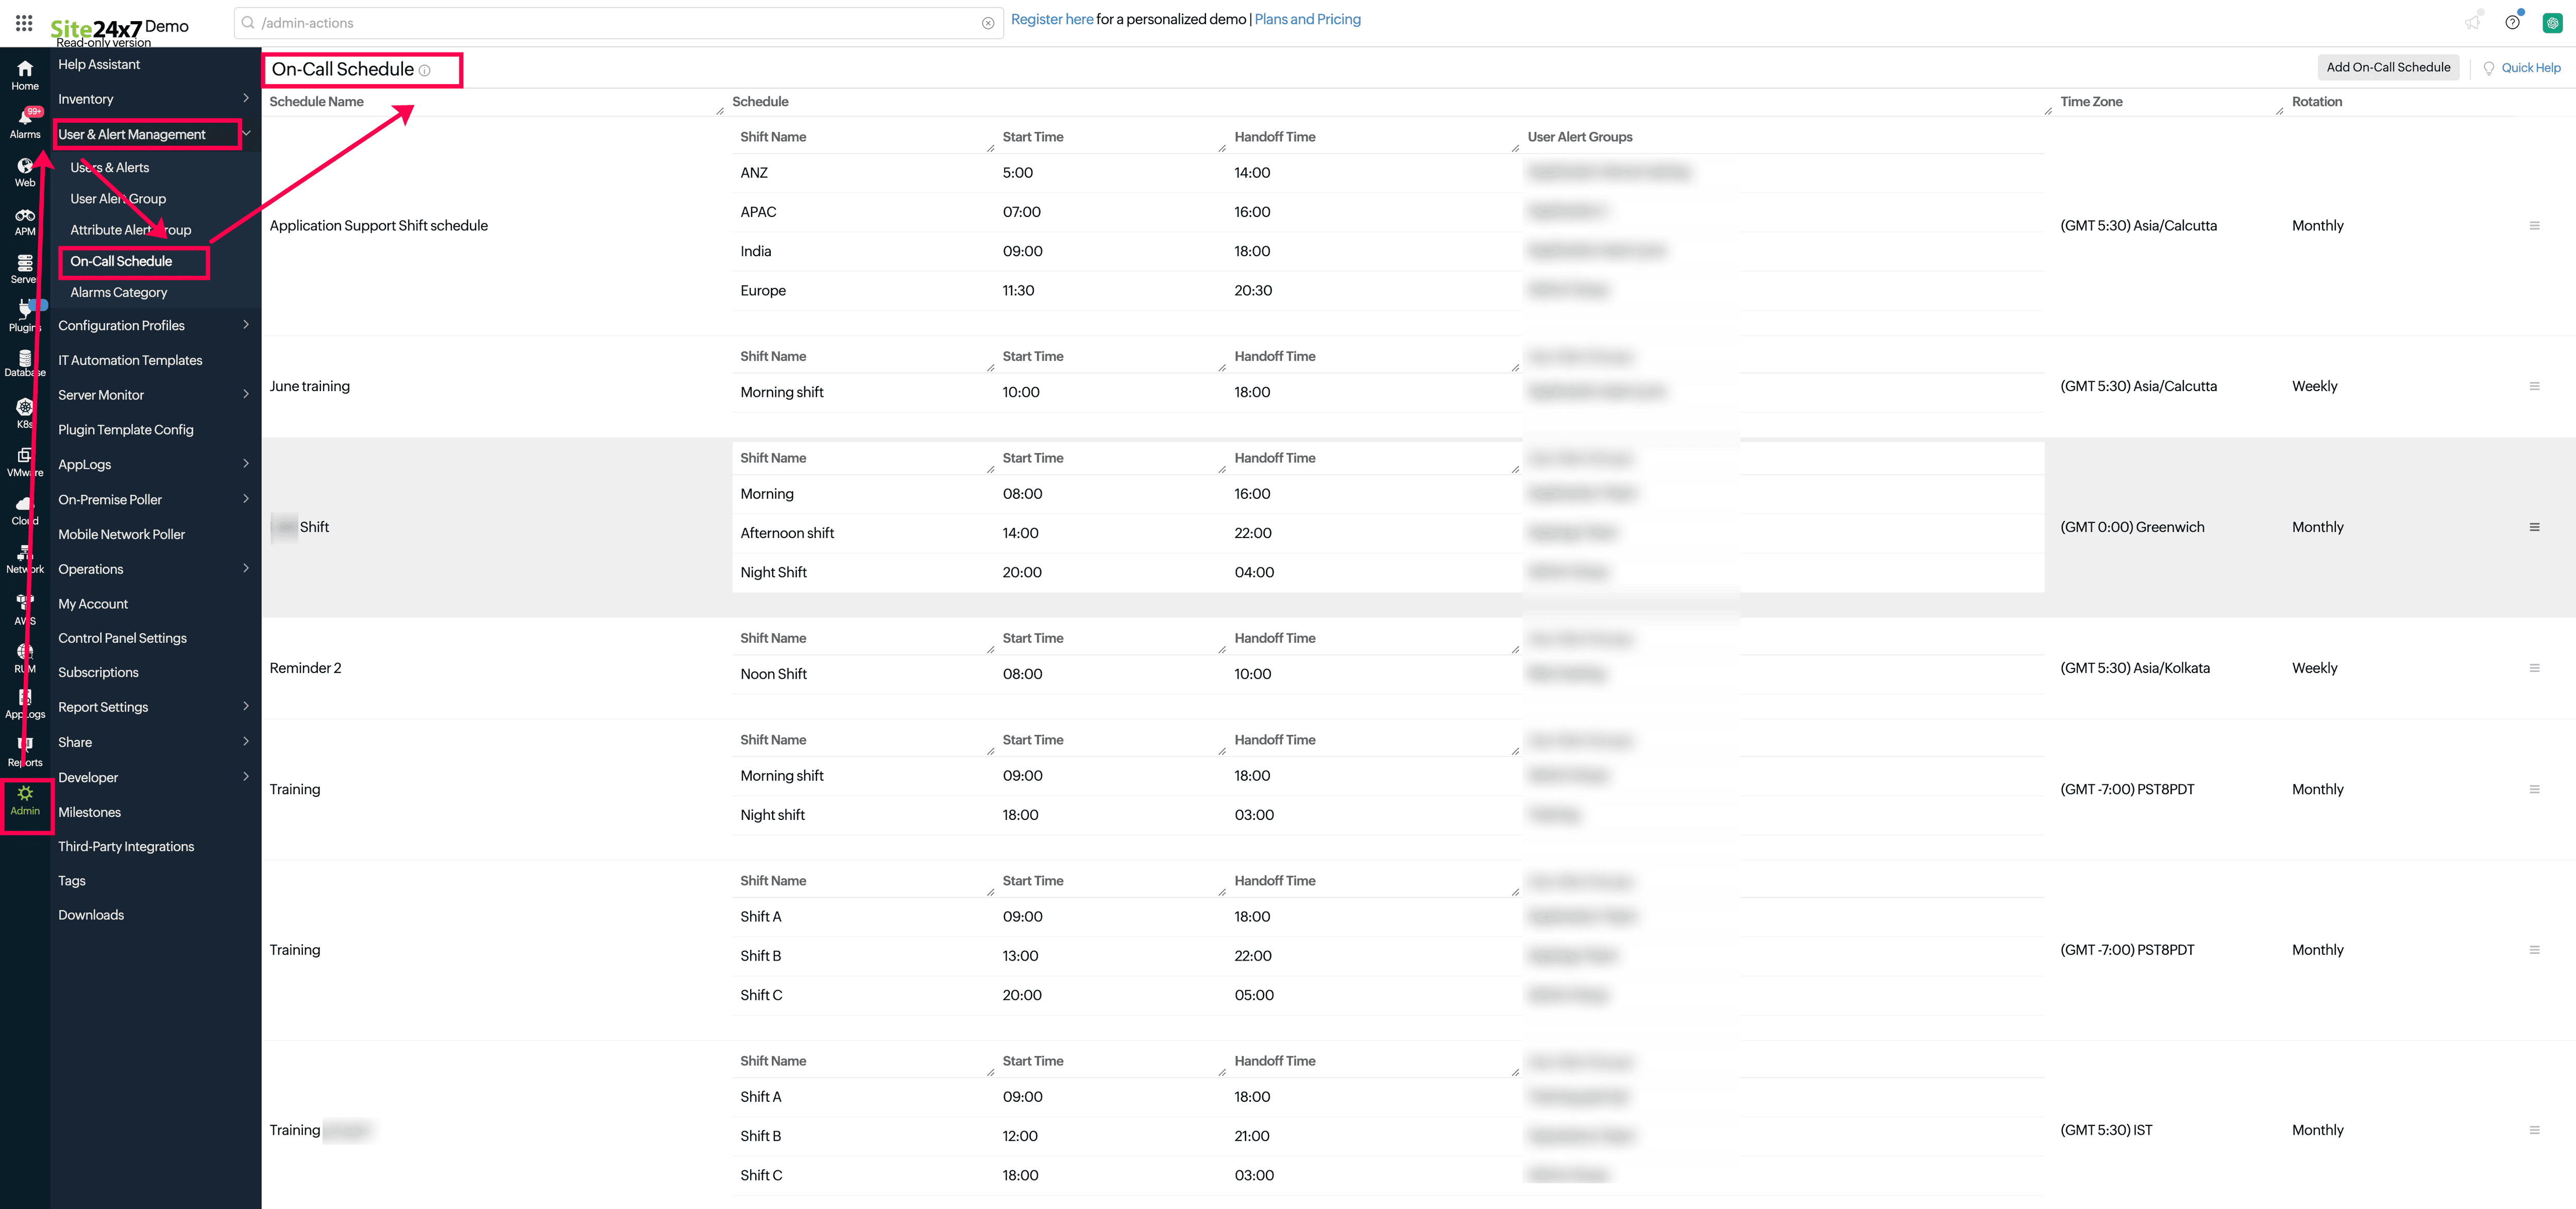Image resolution: width=2576 pixels, height=1209 pixels.
Task: Open hamburger menu for June training row
Action: point(2534,386)
